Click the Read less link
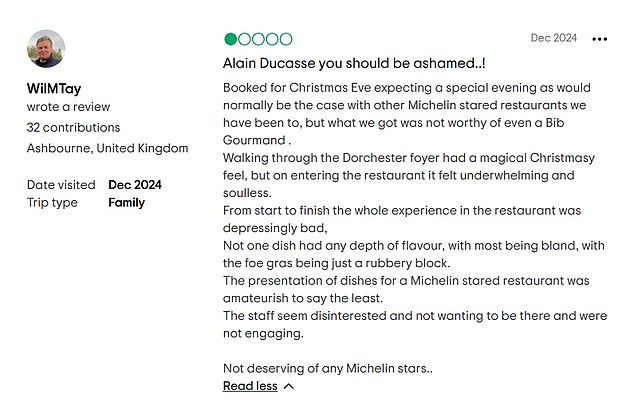The width and height of the screenshot is (634, 402). point(250,386)
